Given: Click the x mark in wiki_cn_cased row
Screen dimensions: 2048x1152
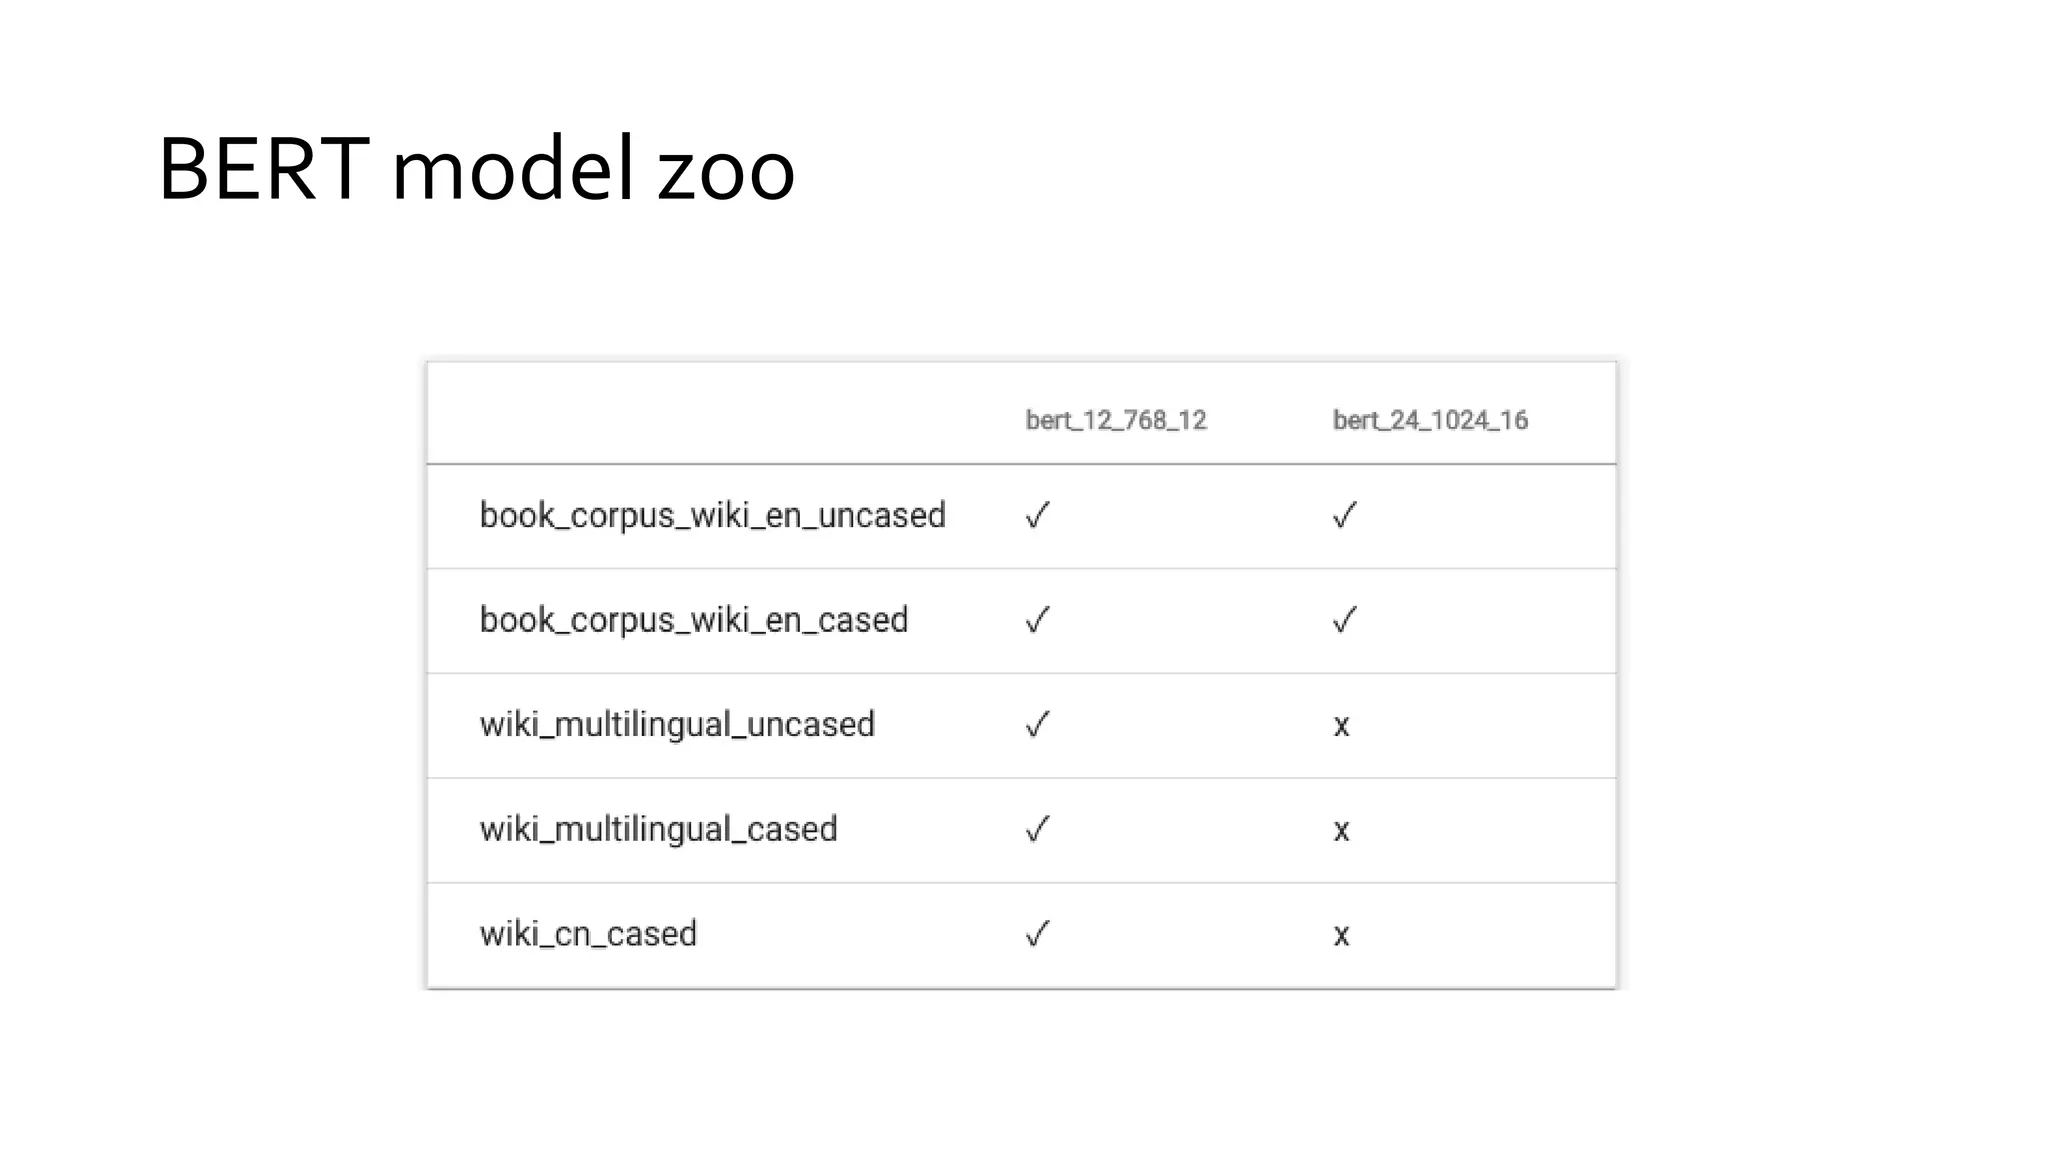Looking at the screenshot, I should point(1342,936).
